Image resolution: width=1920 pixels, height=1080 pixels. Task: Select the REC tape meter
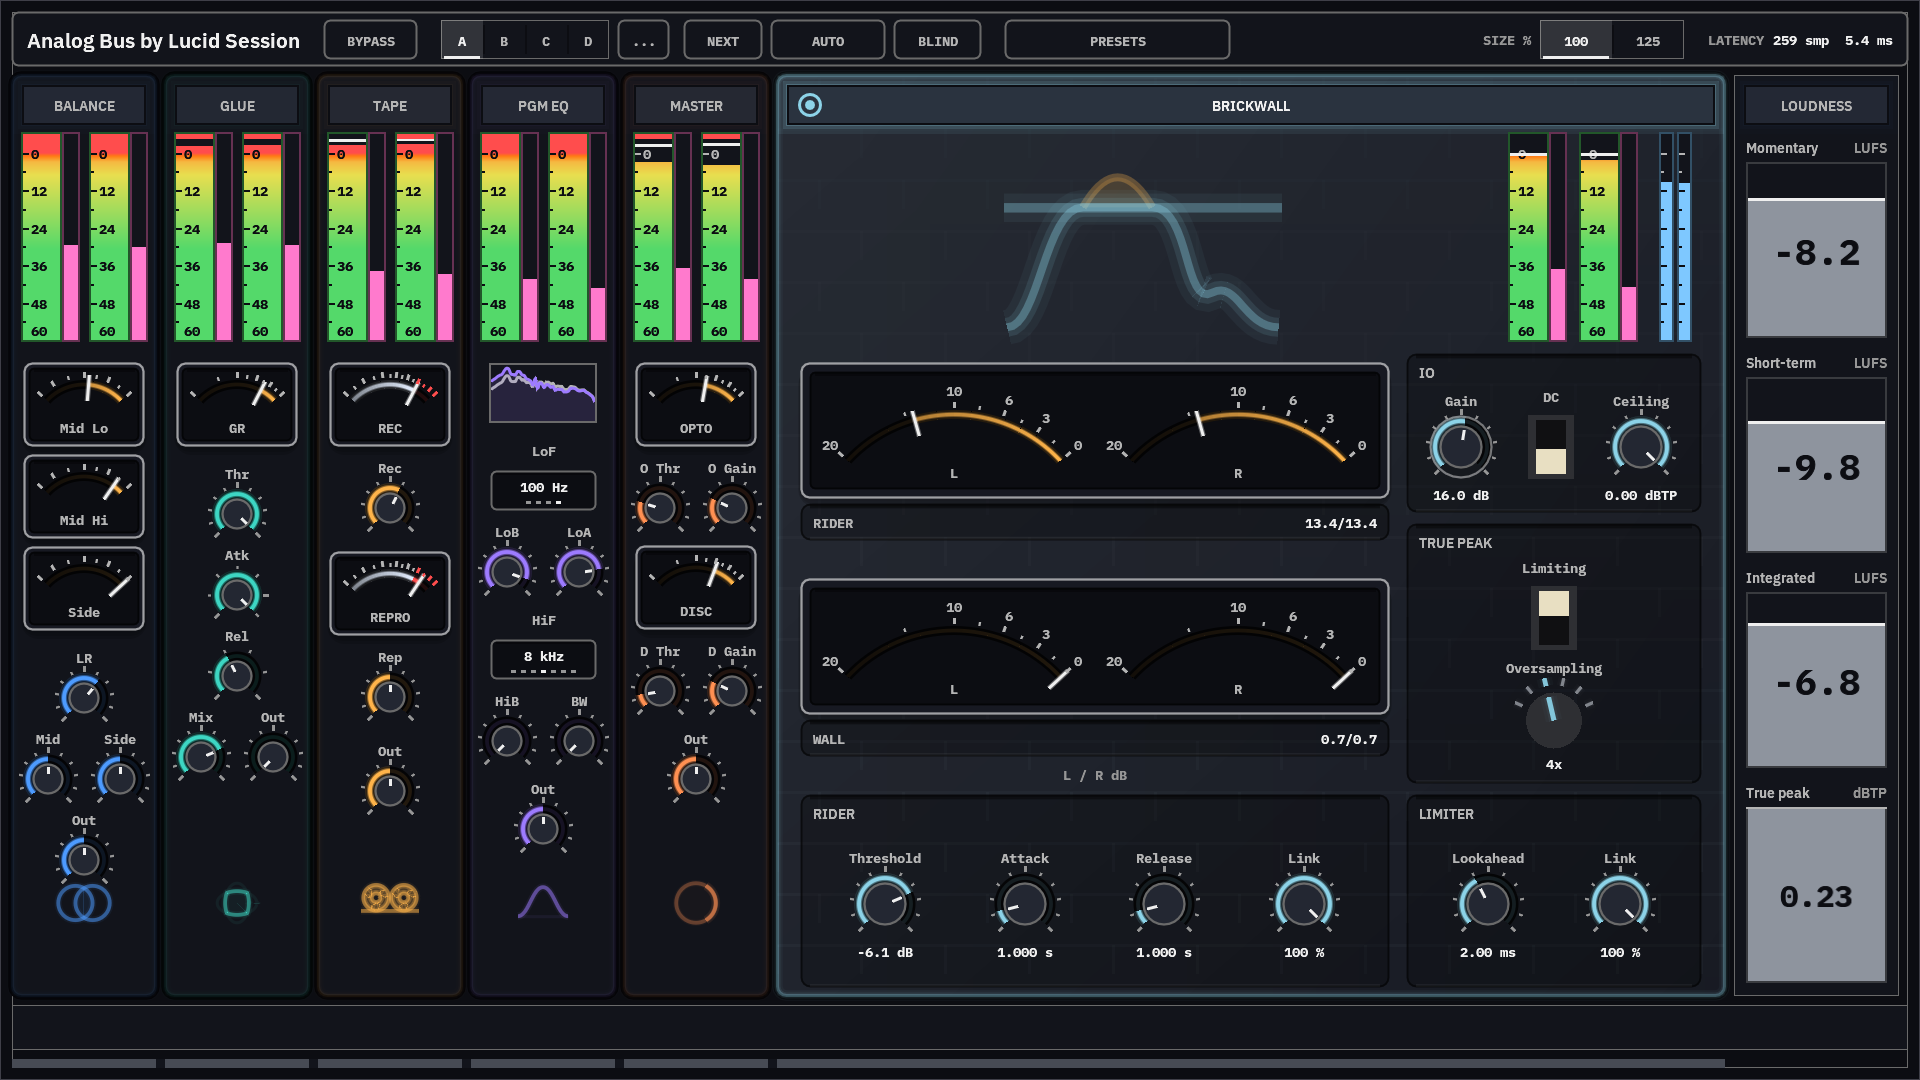tap(390, 404)
